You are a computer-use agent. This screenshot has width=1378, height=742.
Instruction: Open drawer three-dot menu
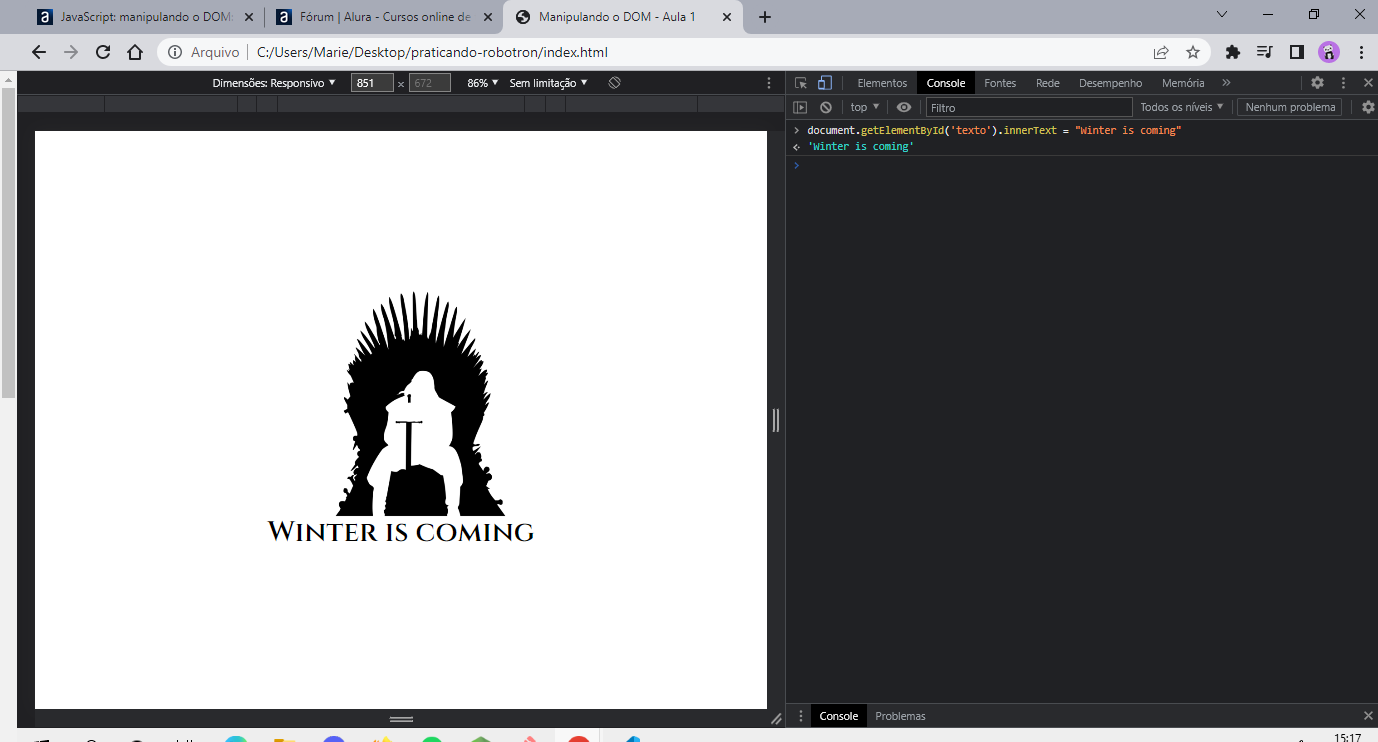coord(800,716)
